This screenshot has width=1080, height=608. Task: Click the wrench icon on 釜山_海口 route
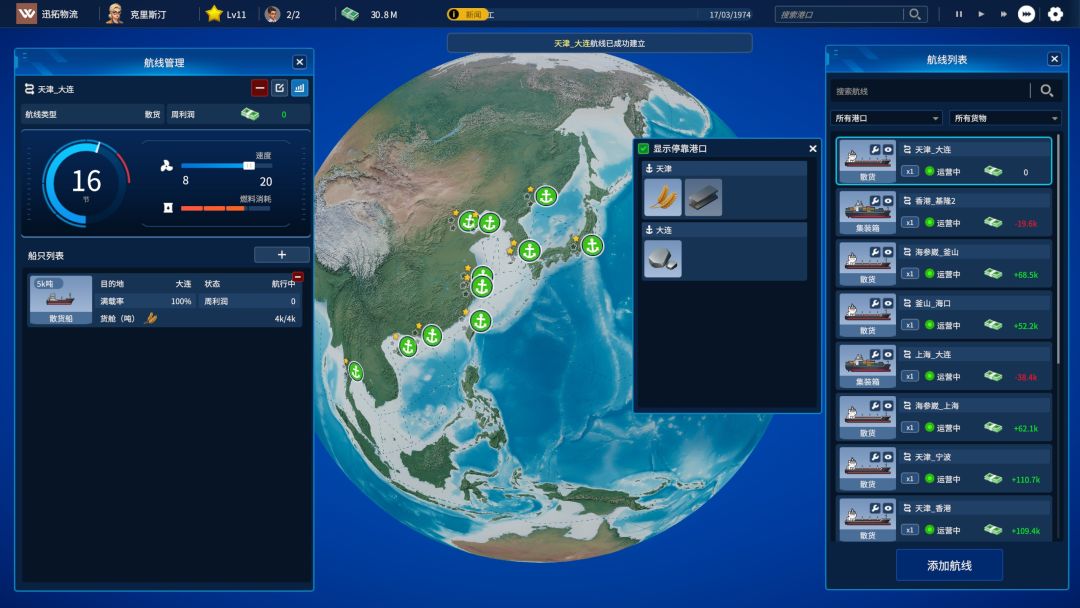click(x=875, y=303)
